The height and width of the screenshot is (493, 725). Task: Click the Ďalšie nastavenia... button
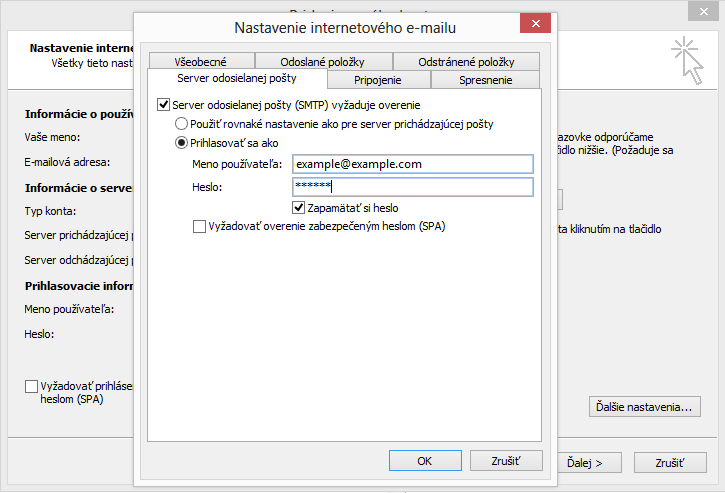pos(644,407)
